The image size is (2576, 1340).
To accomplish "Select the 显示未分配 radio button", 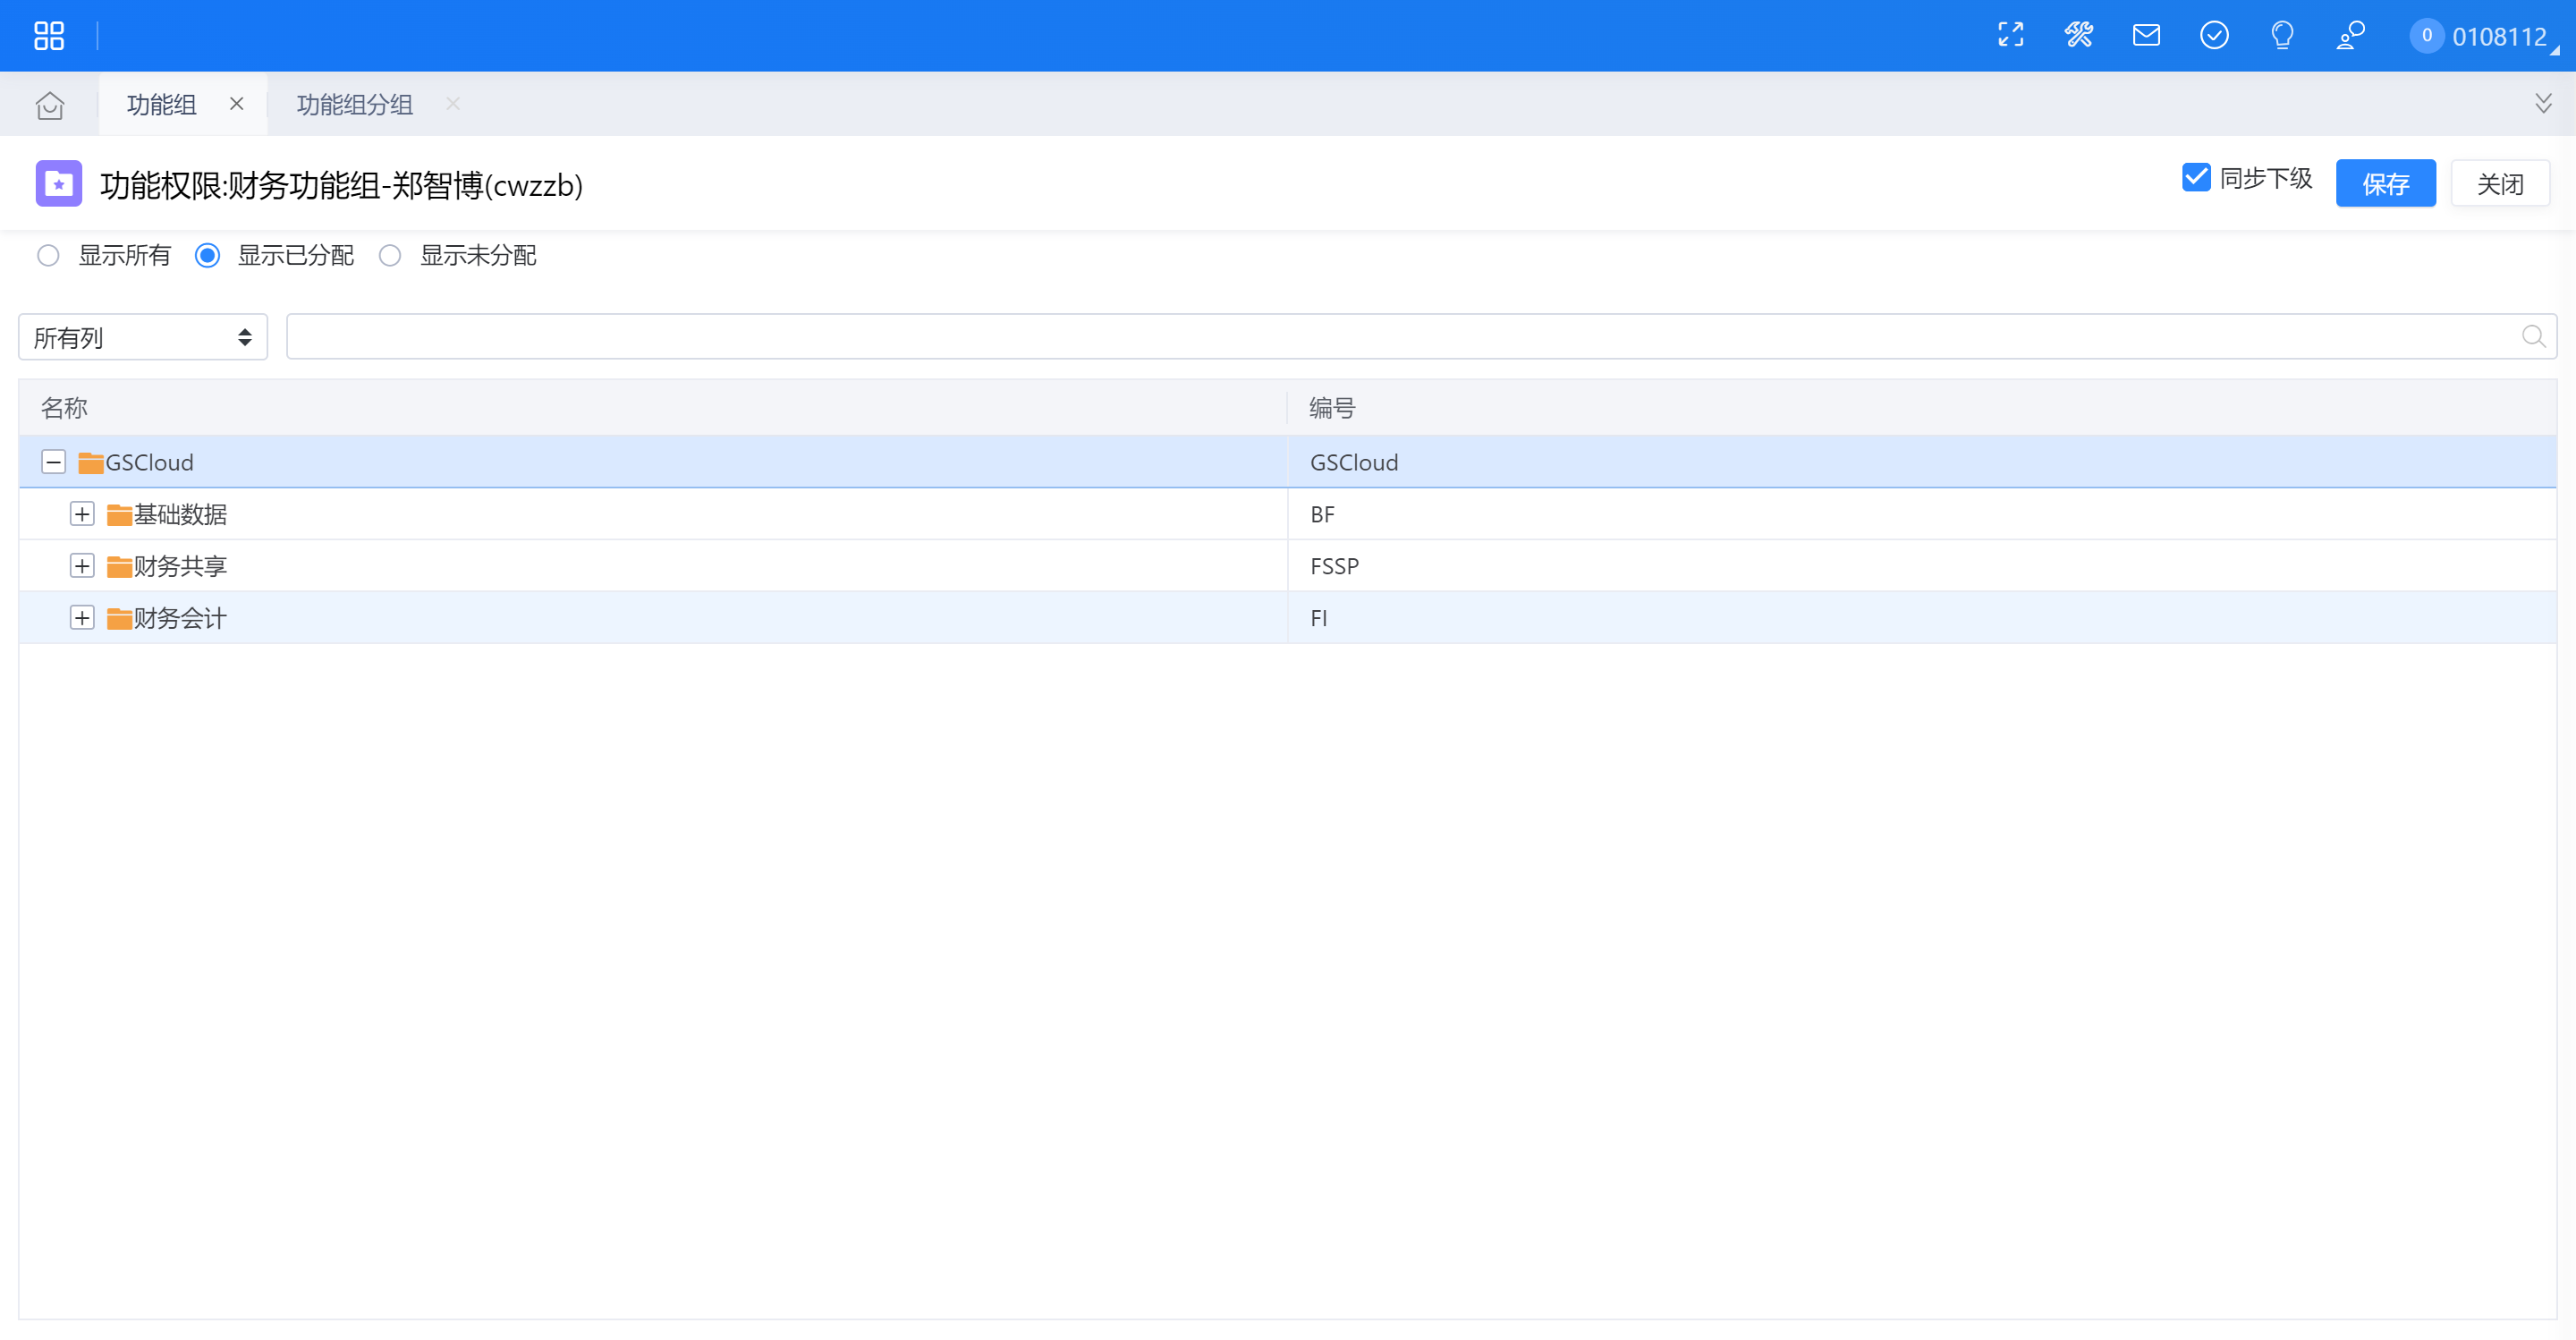I will (390, 256).
